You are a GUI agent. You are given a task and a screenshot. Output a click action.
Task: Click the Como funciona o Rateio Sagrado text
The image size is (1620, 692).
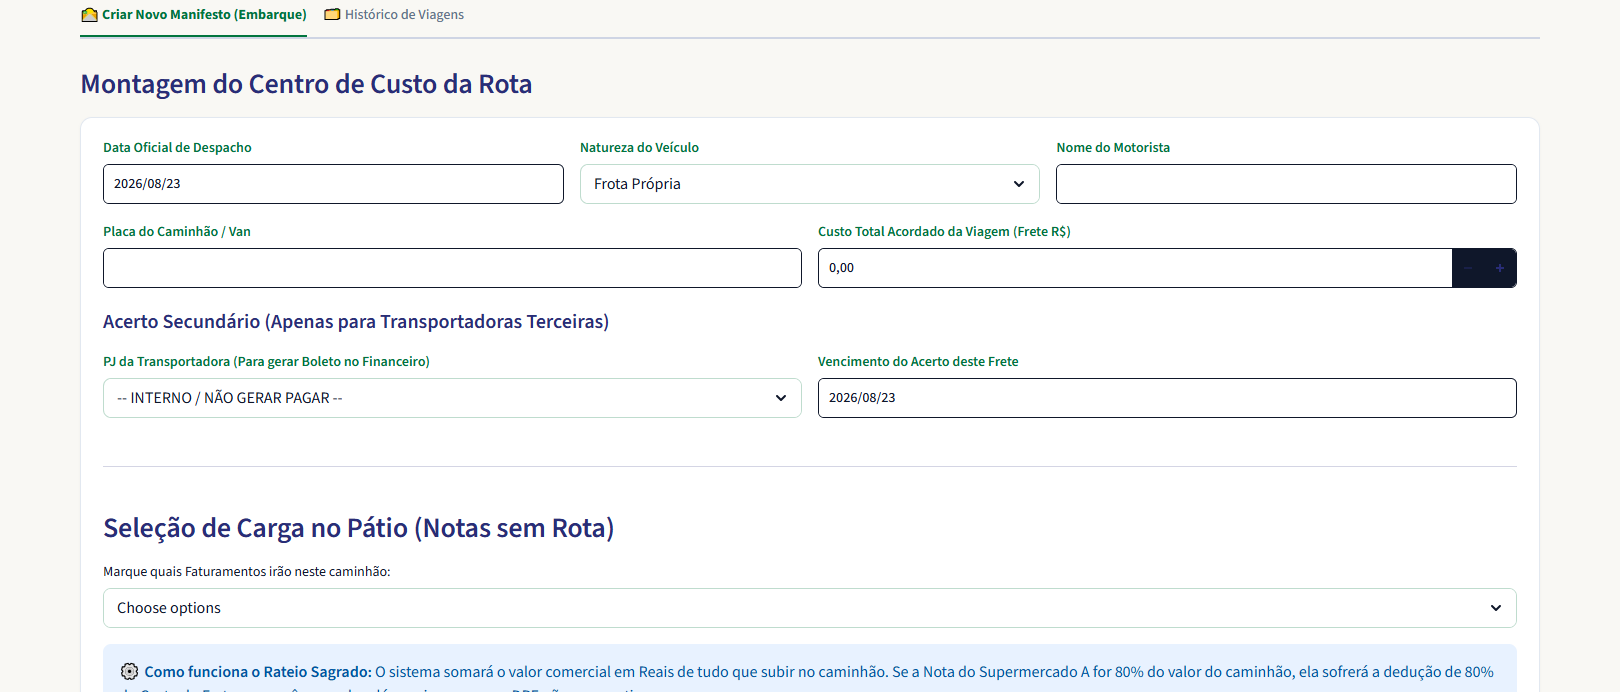coord(258,672)
